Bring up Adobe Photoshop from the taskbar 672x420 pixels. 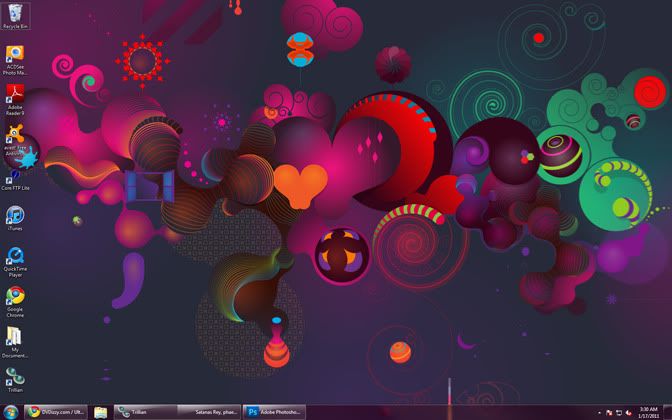(x=274, y=412)
